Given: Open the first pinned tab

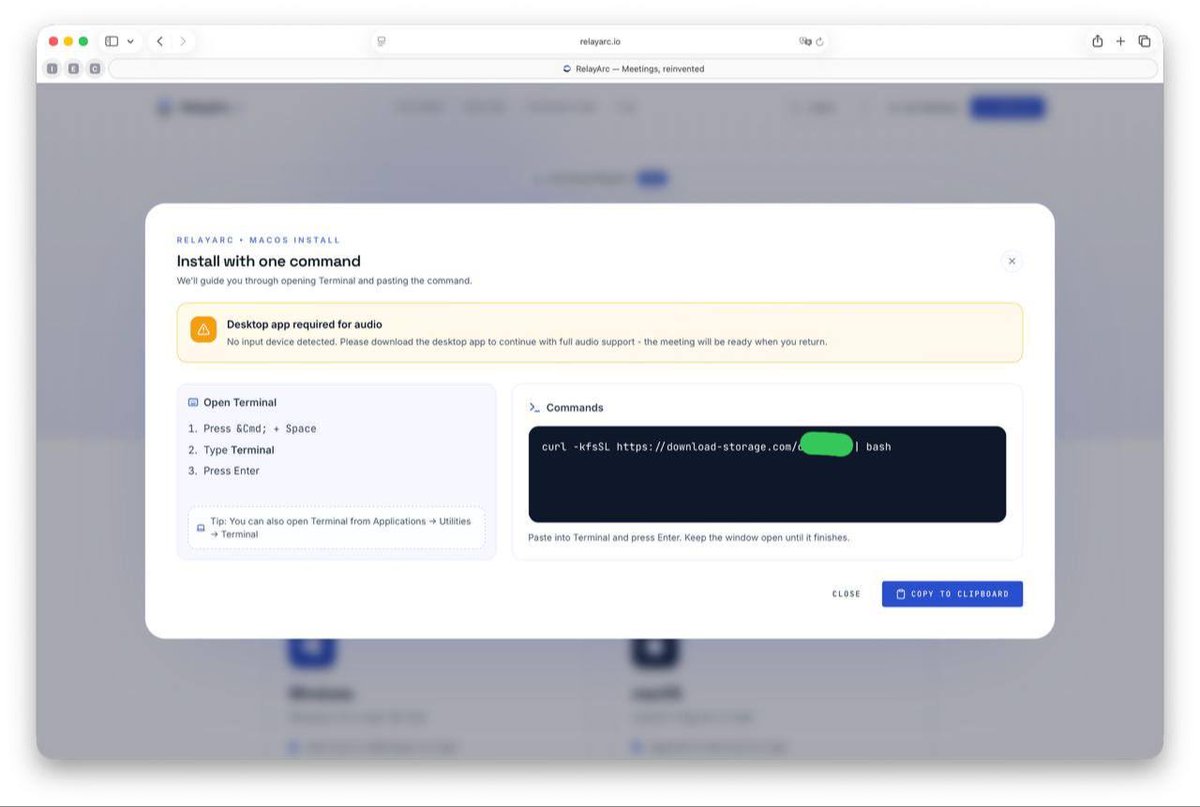Looking at the screenshot, I should [53, 69].
